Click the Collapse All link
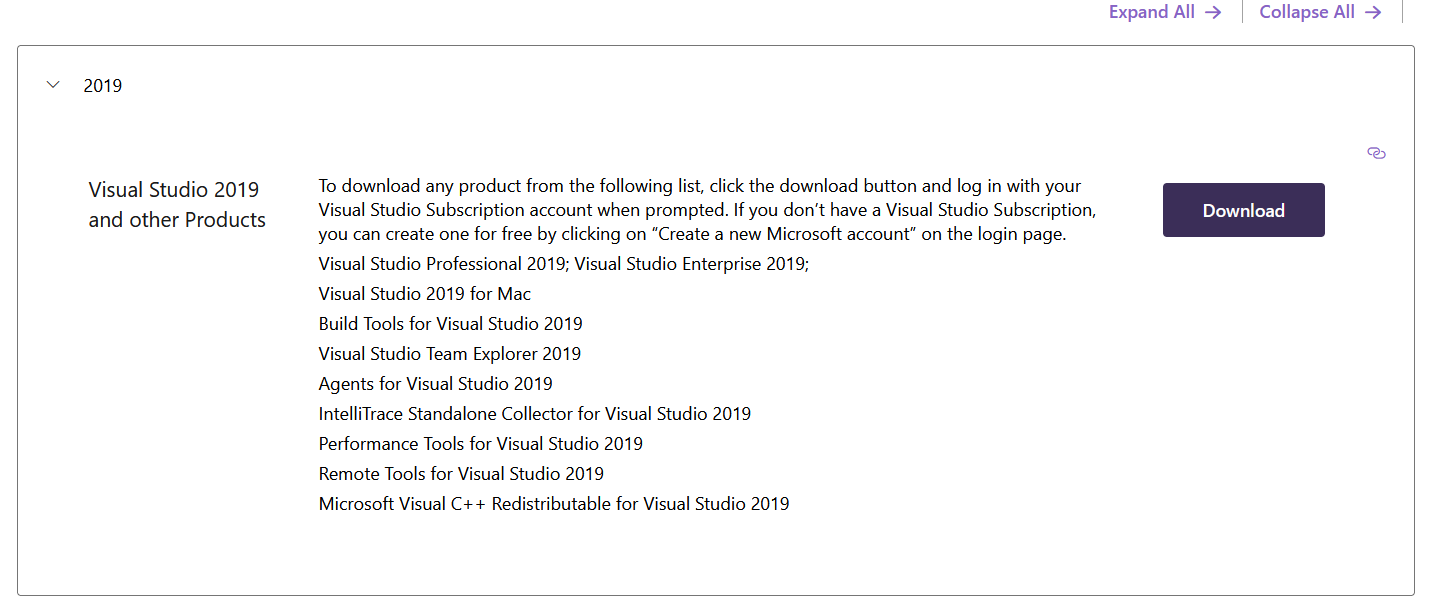This screenshot has width=1436, height=603. point(1320,12)
